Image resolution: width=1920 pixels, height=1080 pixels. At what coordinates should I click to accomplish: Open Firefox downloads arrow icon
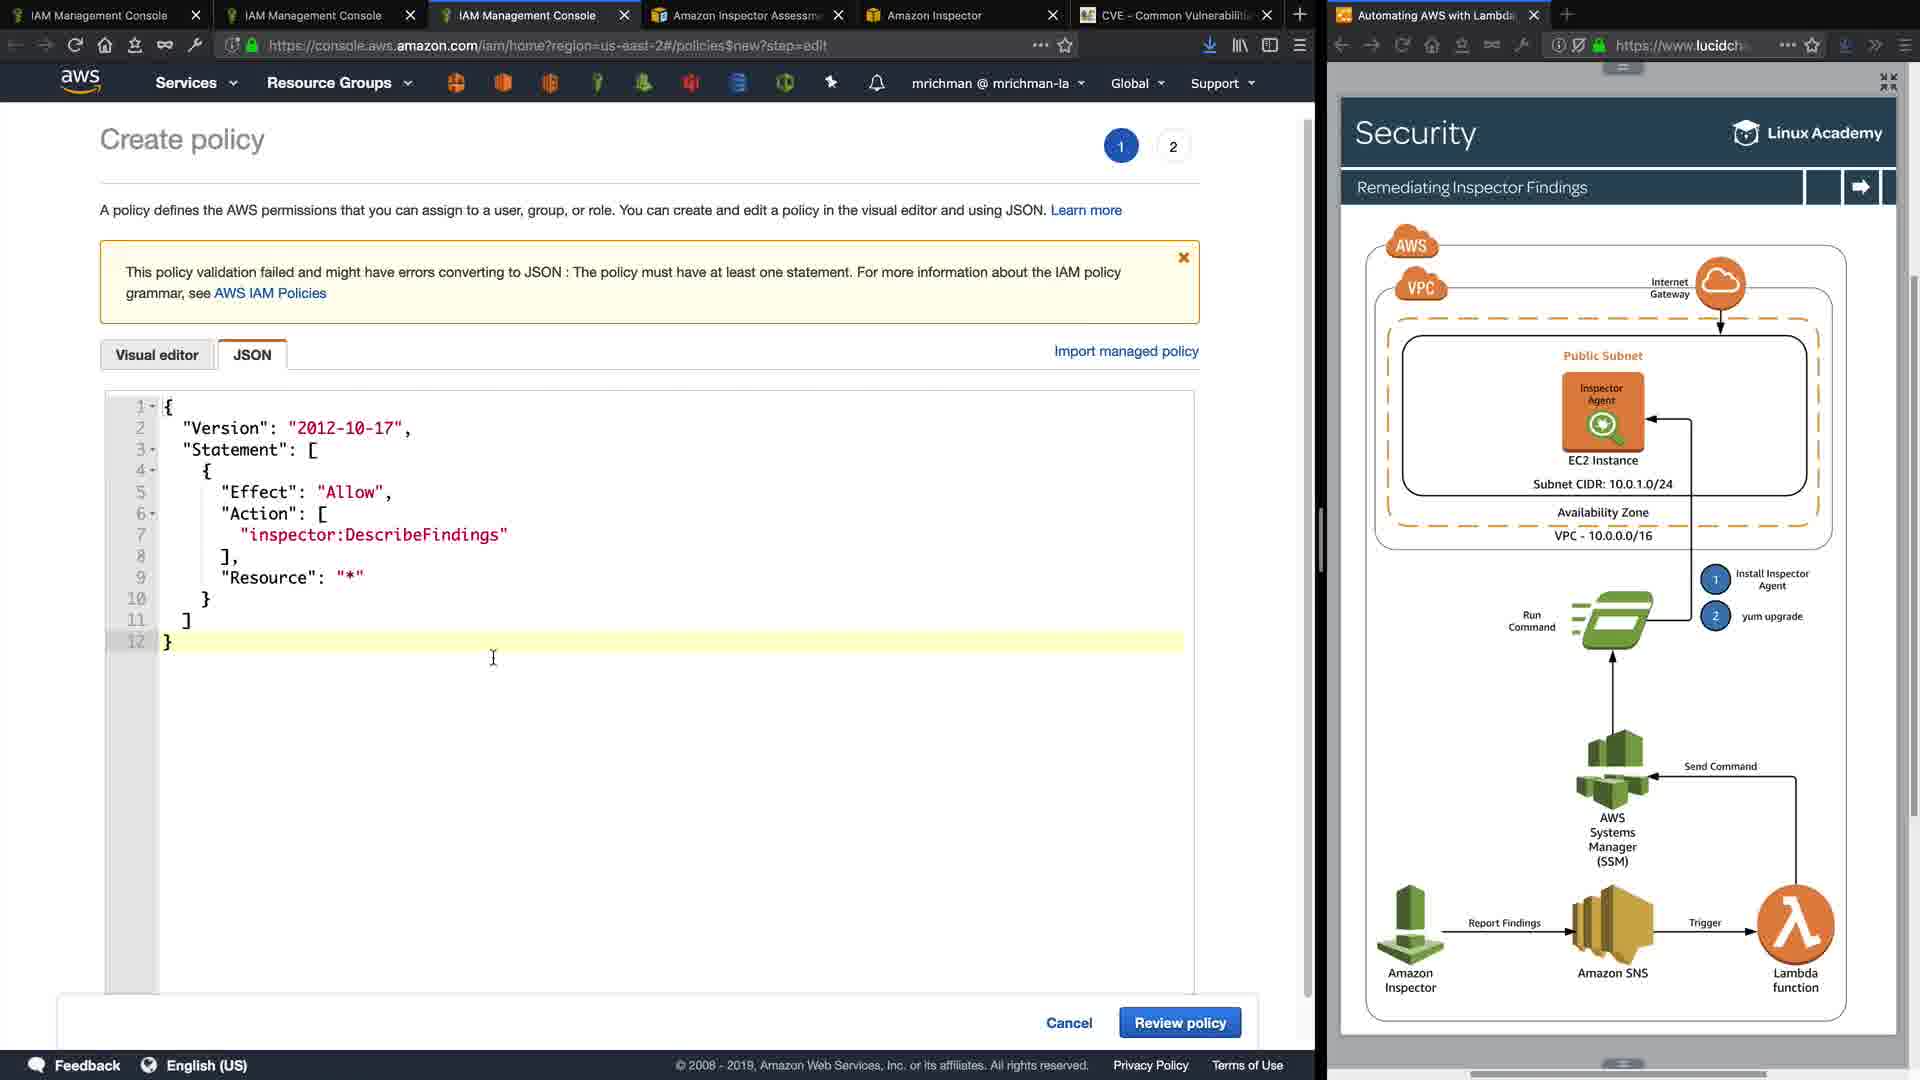click(1209, 45)
